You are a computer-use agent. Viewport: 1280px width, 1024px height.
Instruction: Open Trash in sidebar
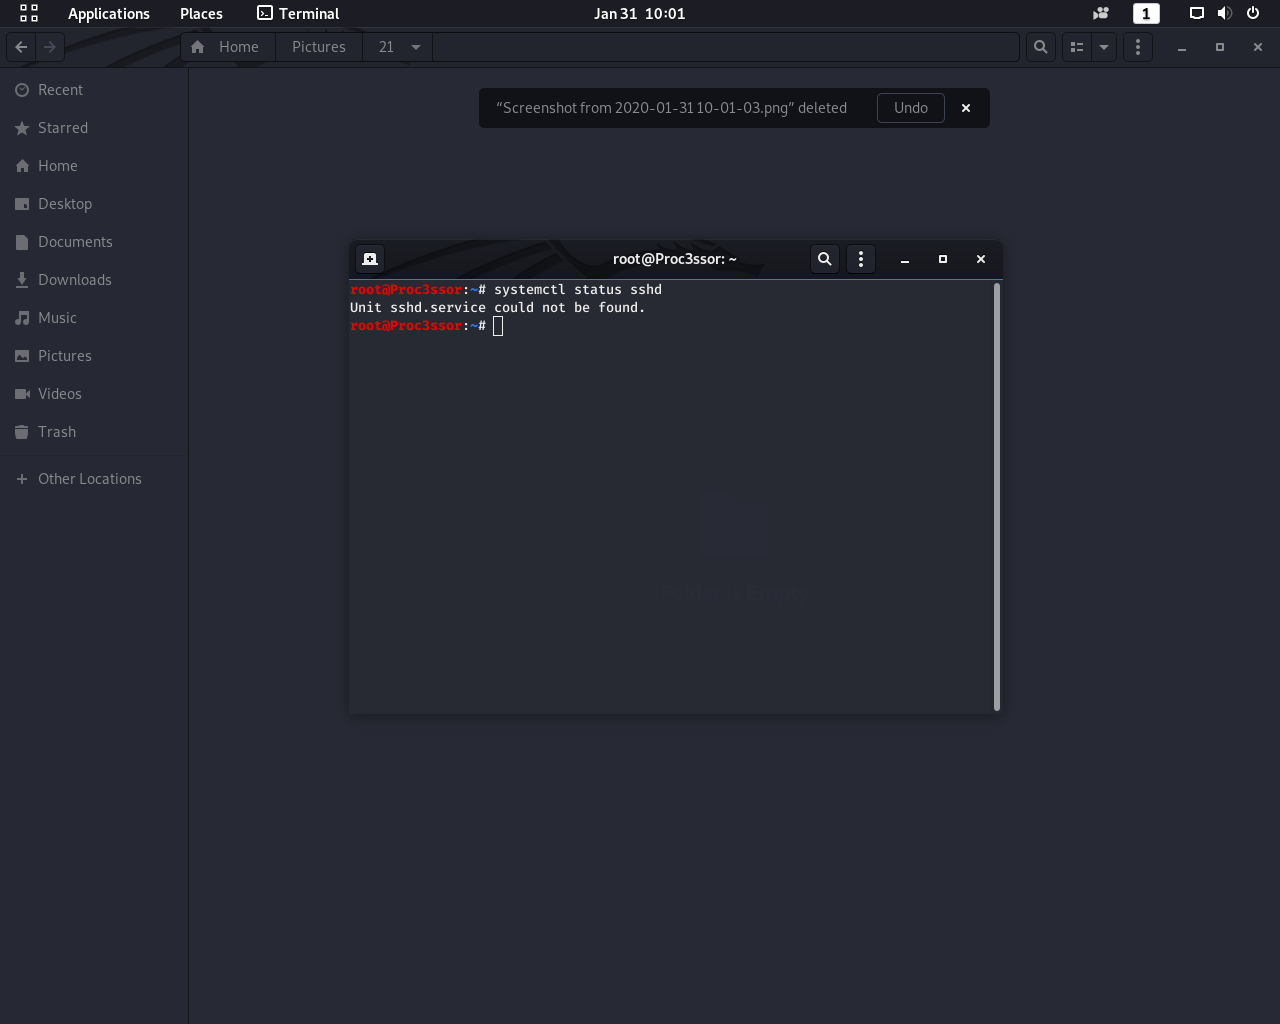point(94,432)
